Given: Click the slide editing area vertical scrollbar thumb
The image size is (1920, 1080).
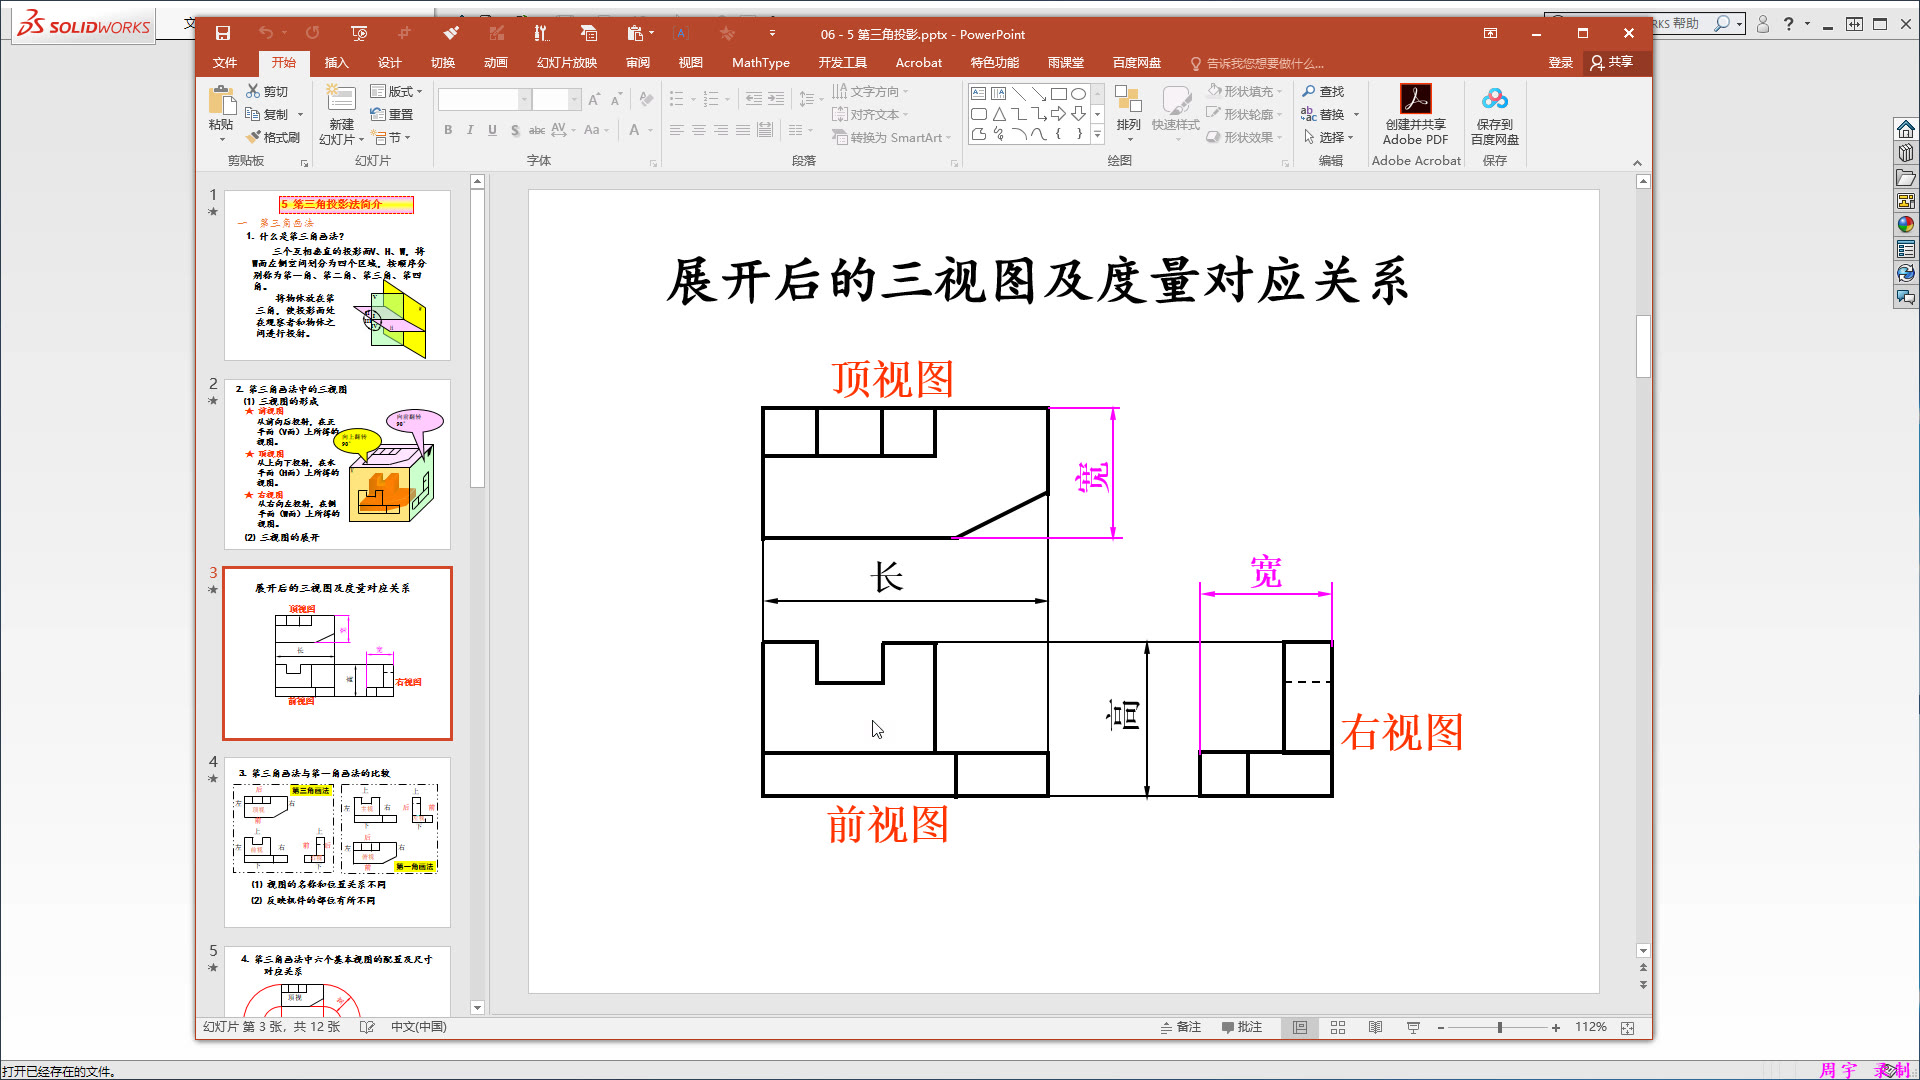Looking at the screenshot, I should coord(1642,347).
